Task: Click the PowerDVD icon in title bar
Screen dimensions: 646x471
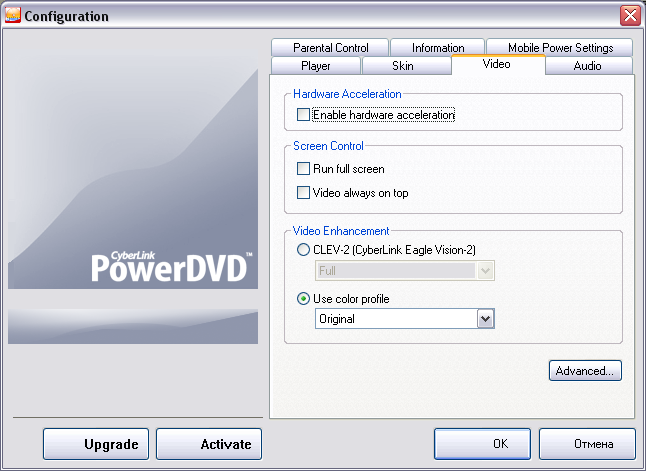Action: tap(12, 15)
